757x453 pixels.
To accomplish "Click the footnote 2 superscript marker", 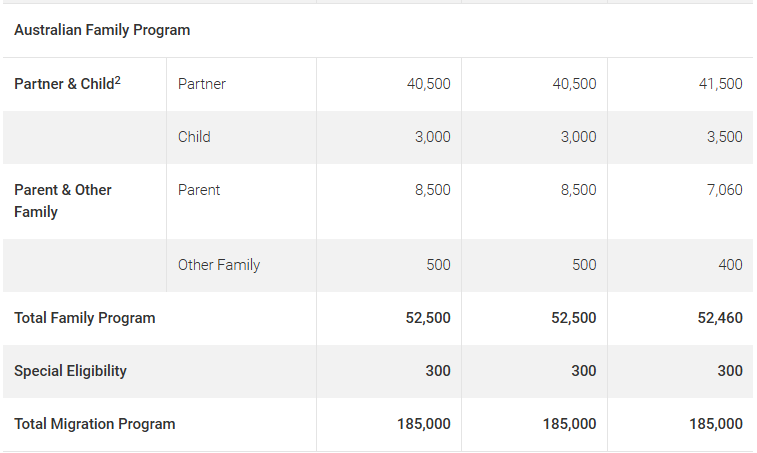I will point(117,80).
